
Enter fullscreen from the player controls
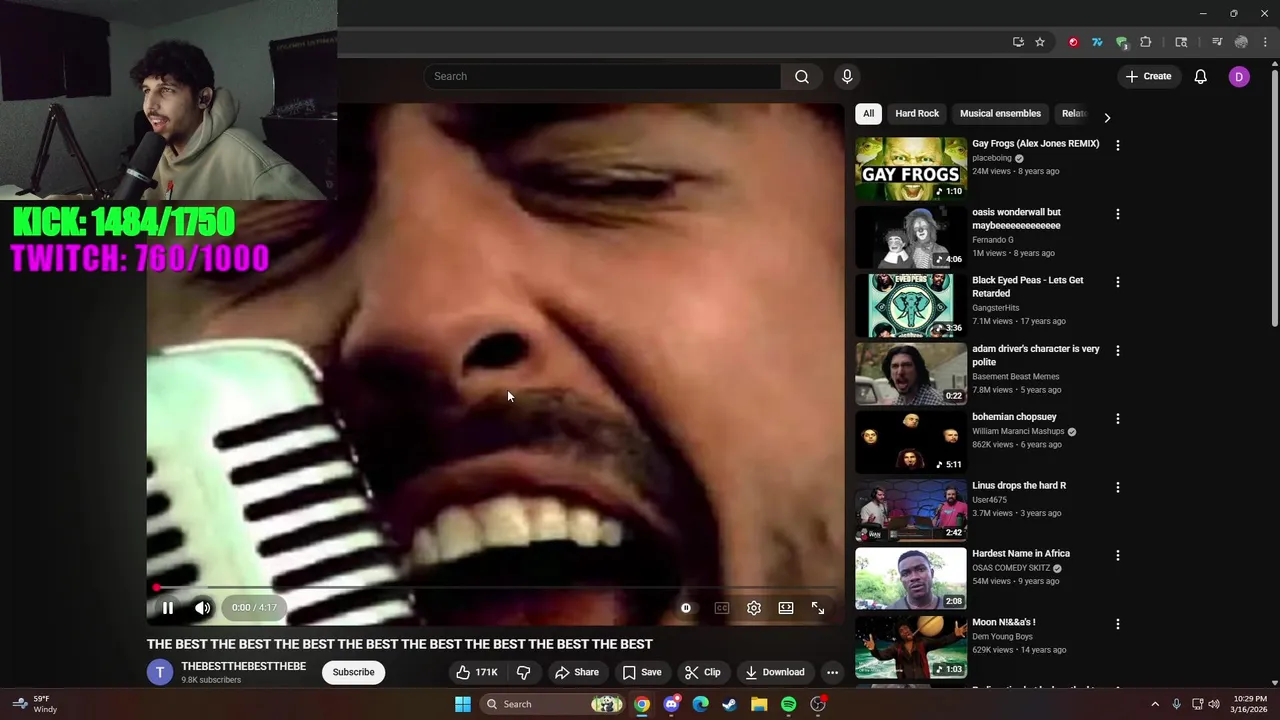pyautogui.click(x=818, y=608)
